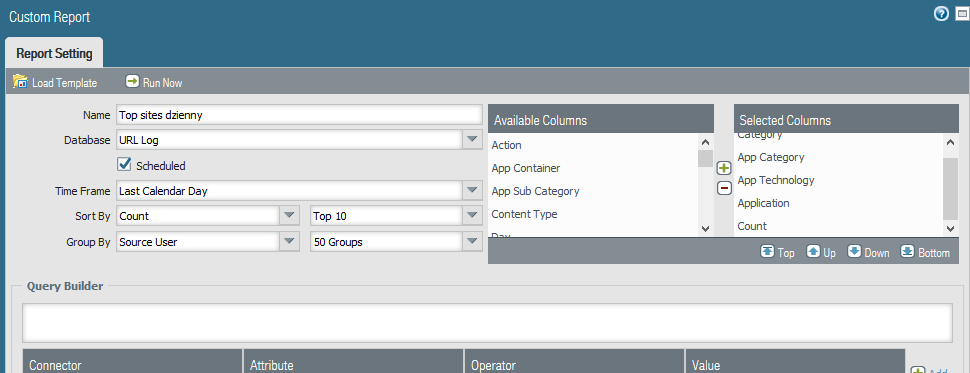970x373 pixels.
Task: Toggle the Scheduled checkbox
Action: (124, 165)
